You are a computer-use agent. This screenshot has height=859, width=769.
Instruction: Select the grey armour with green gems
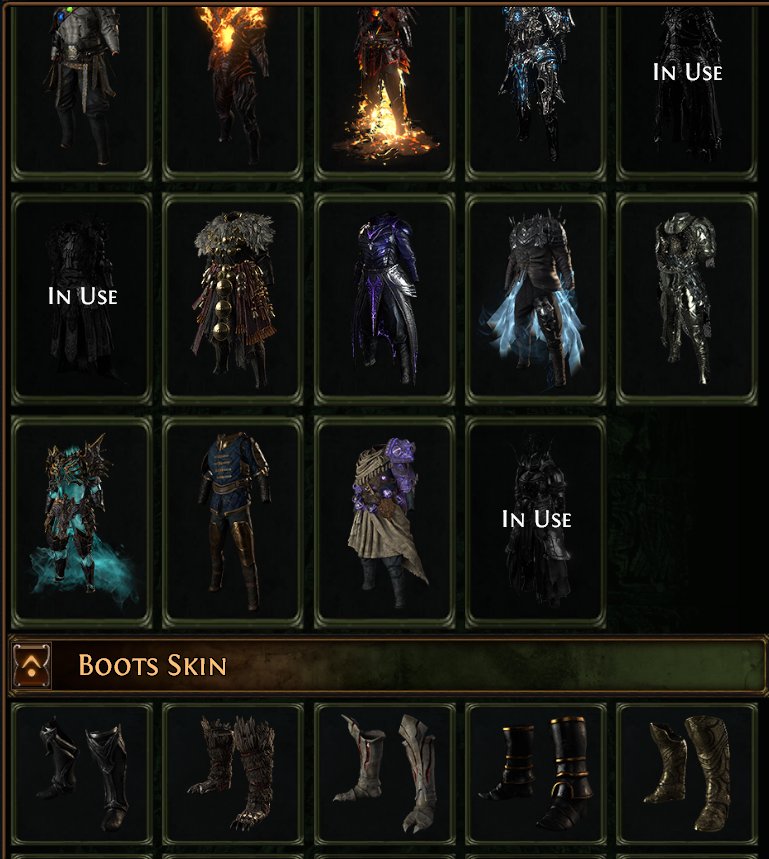[82, 90]
